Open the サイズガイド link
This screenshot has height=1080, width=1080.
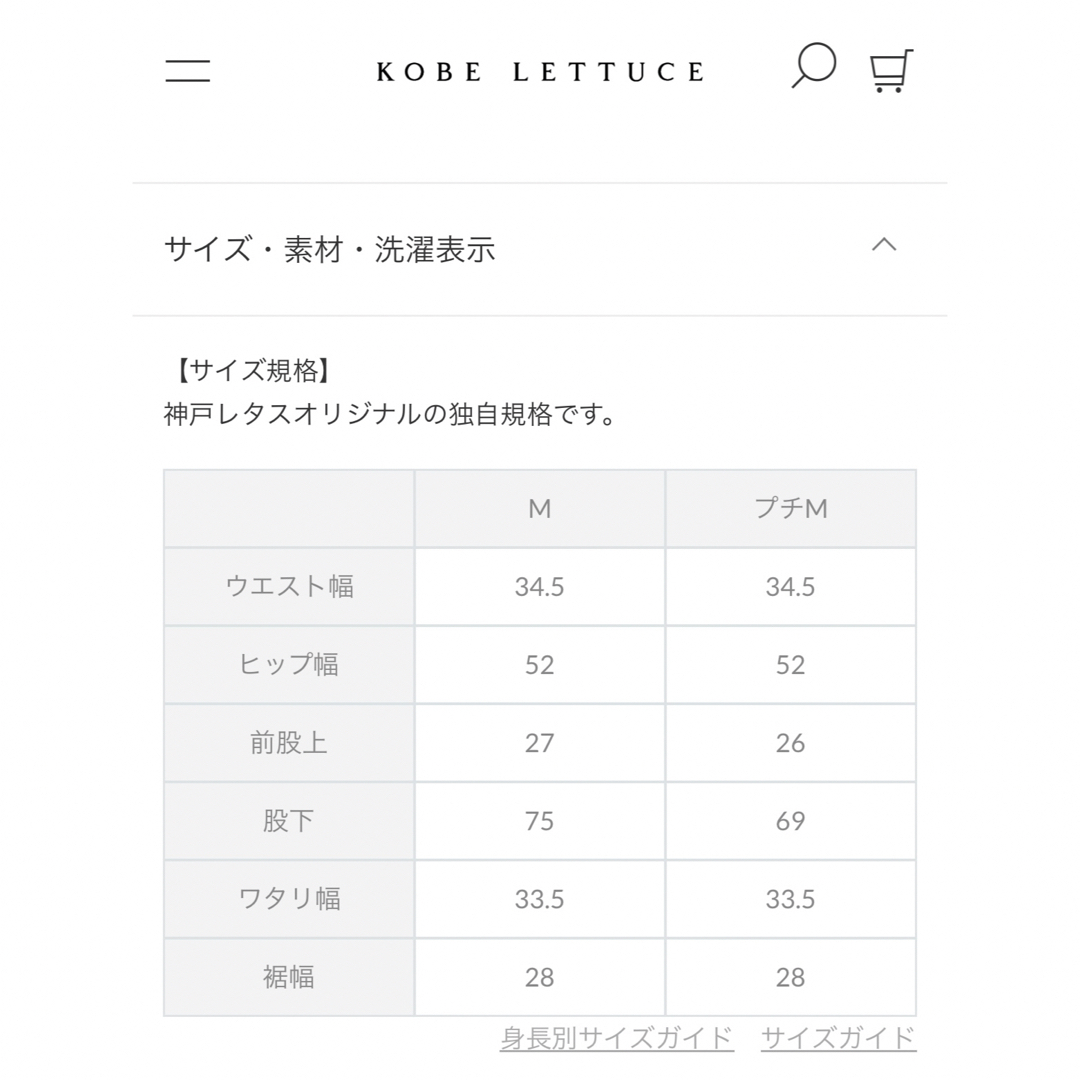point(838,1037)
